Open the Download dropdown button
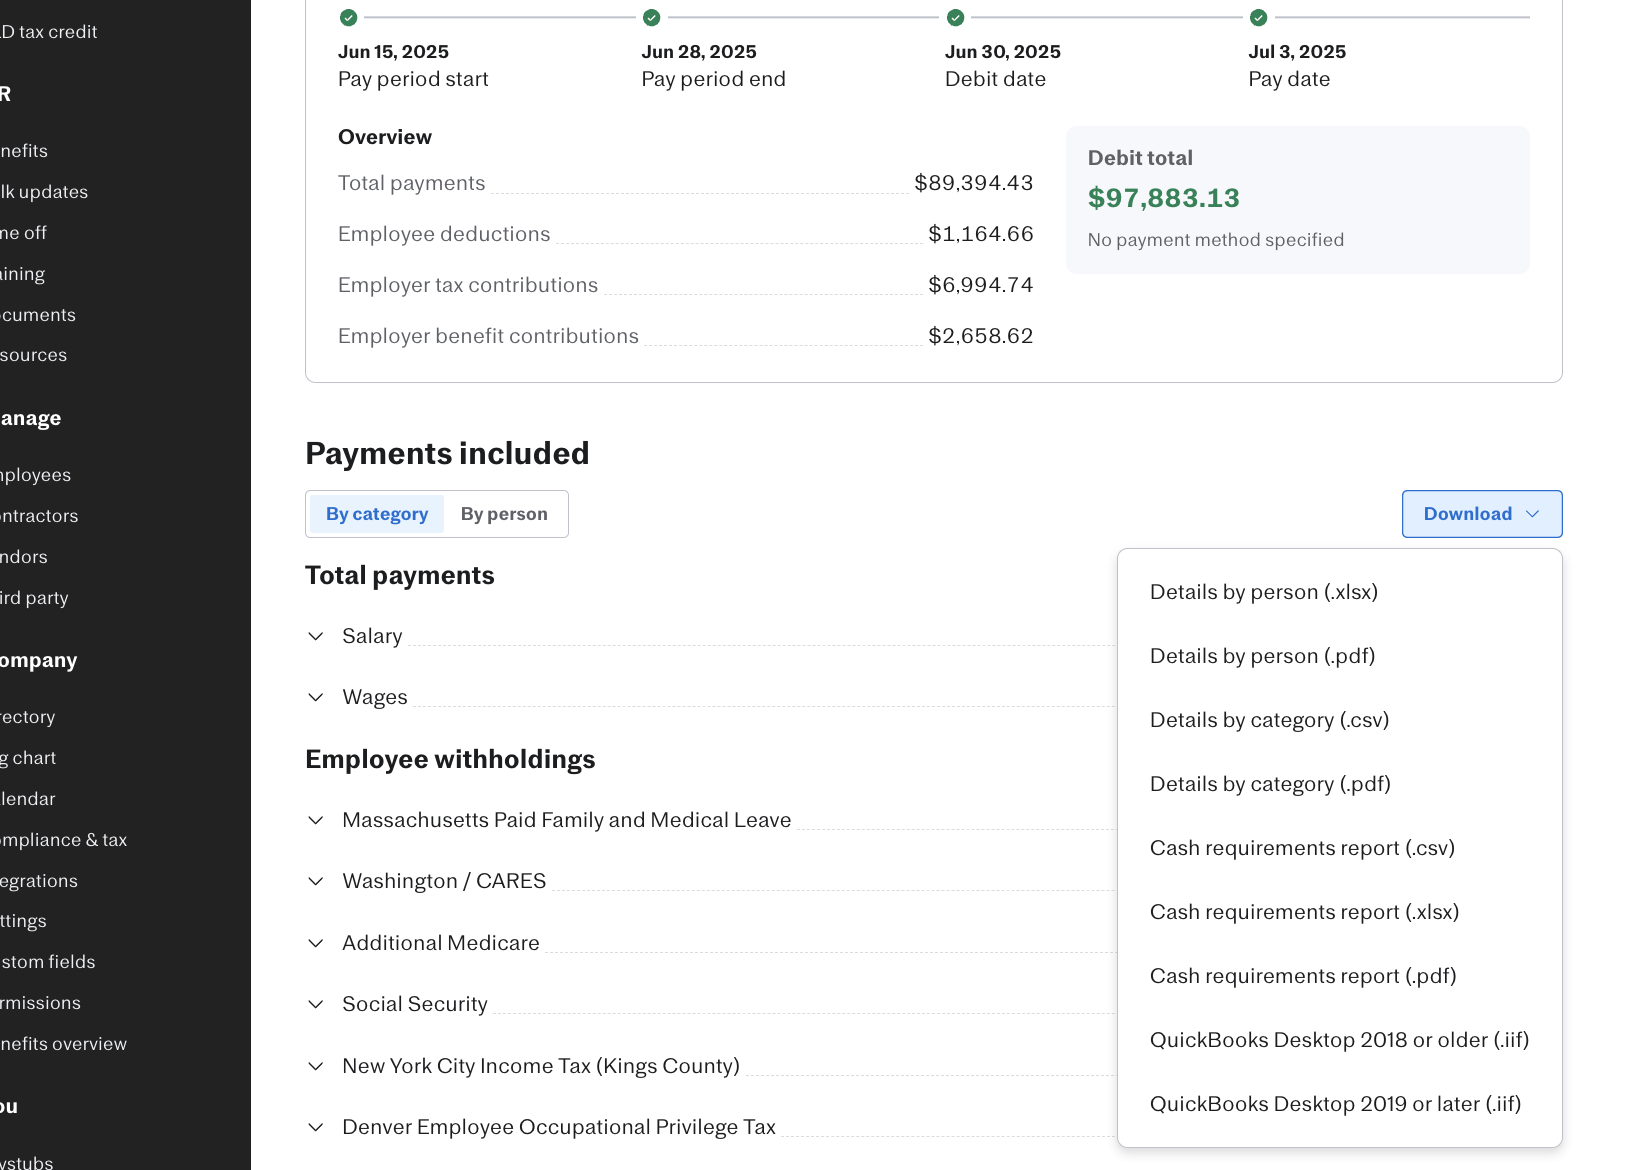This screenshot has height=1170, width=1652. (1481, 514)
